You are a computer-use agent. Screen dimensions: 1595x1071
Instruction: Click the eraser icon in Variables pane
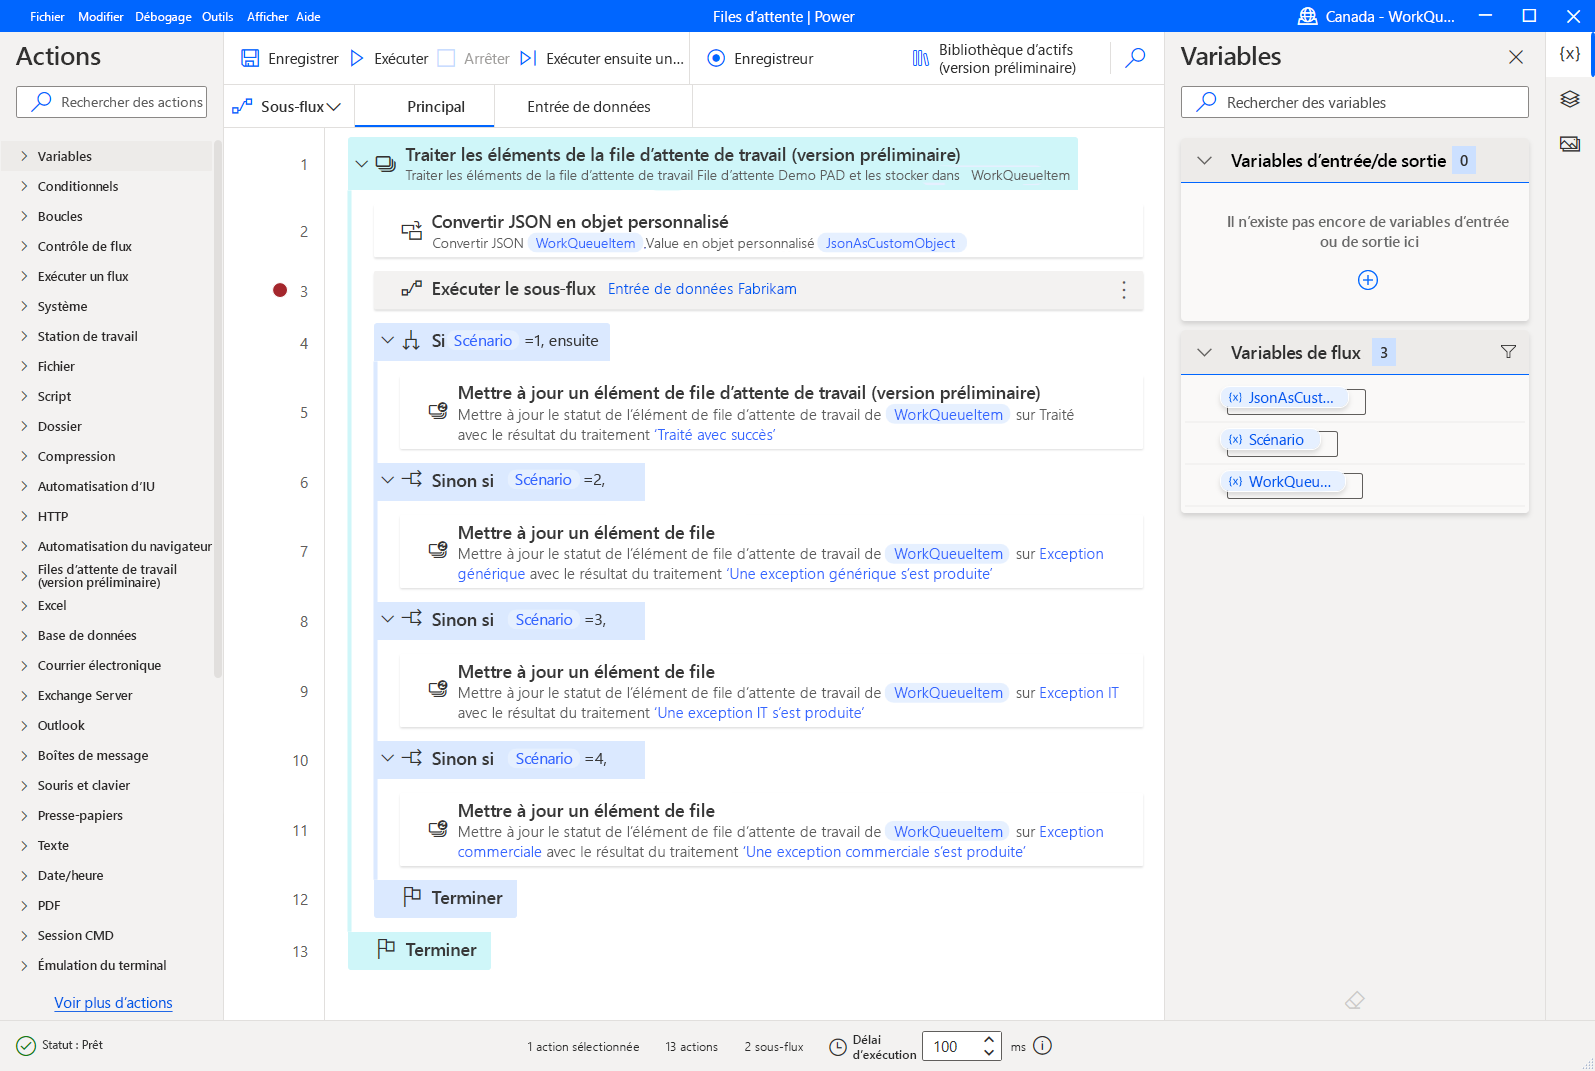[1355, 1000]
